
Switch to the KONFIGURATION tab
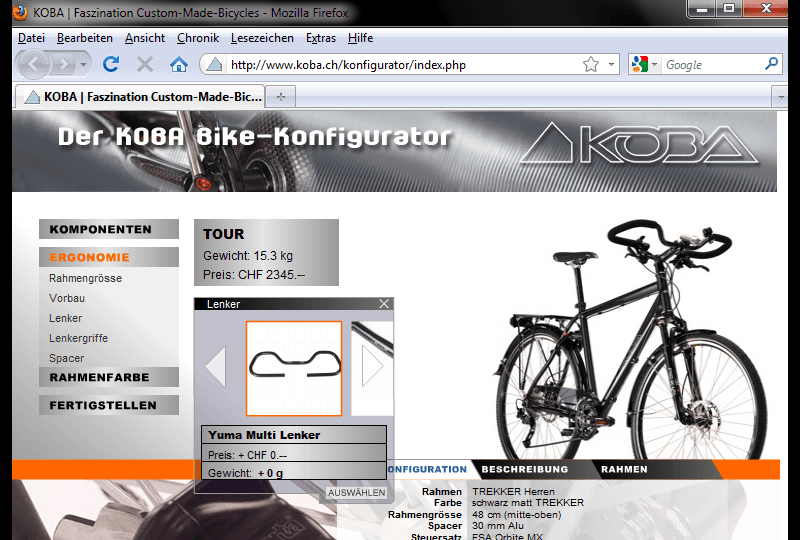(428, 469)
